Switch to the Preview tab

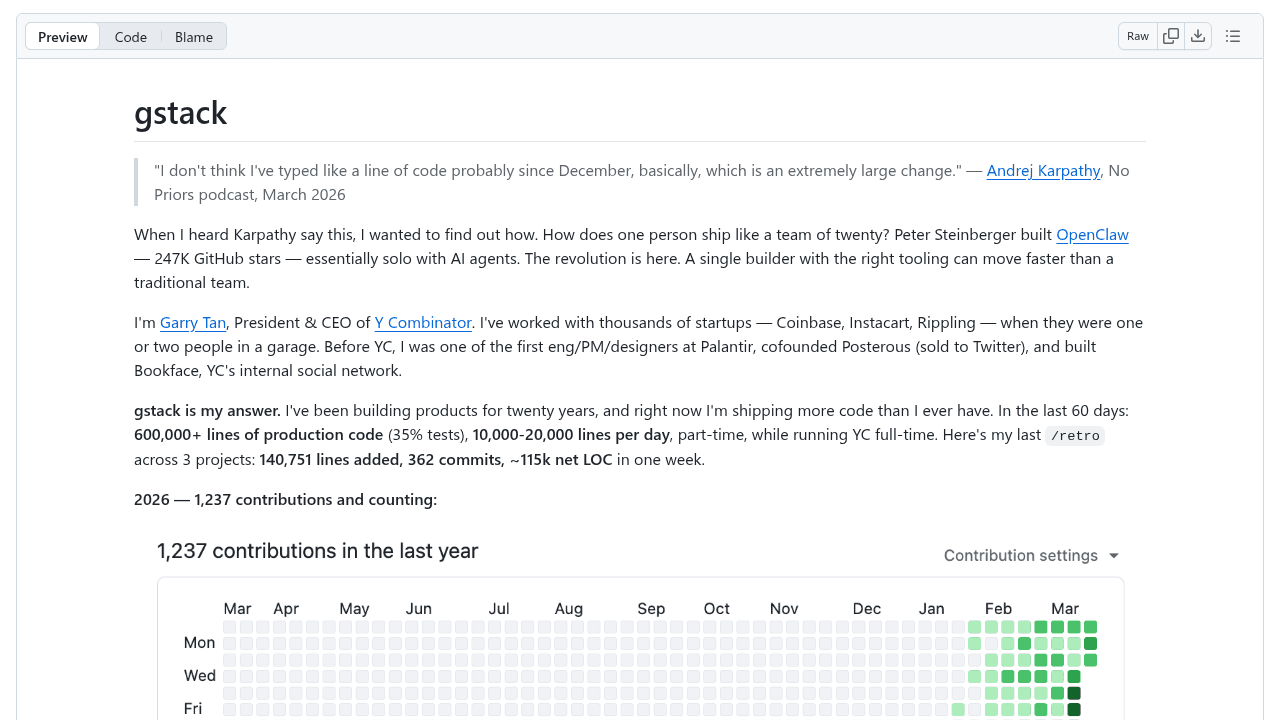(x=63, y=37)
